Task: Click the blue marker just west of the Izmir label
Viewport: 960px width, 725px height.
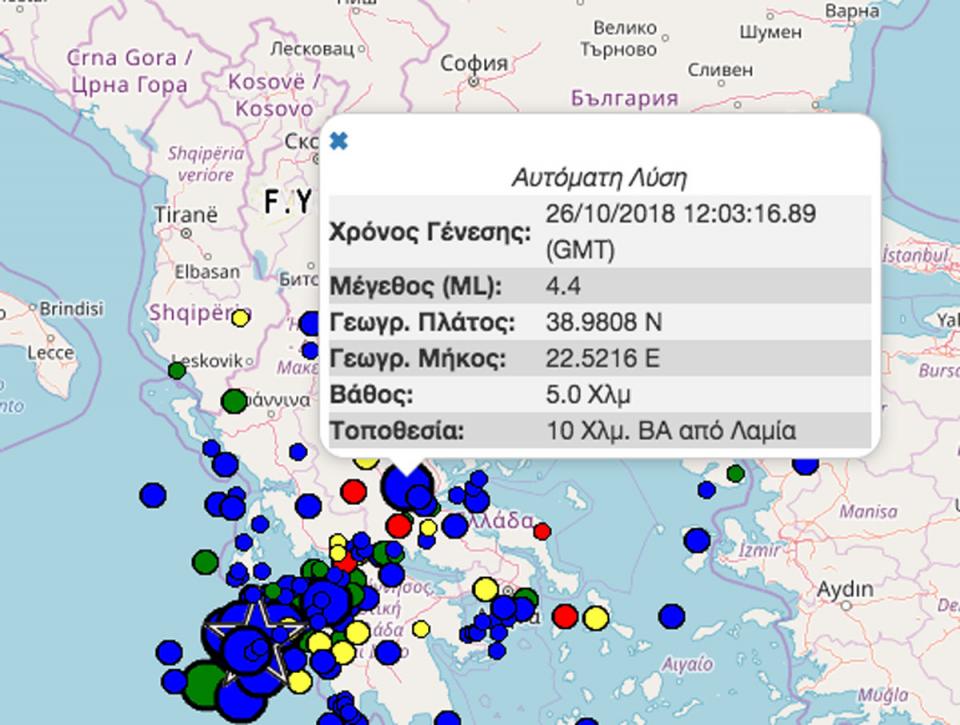Action: (x=697, y=541)
